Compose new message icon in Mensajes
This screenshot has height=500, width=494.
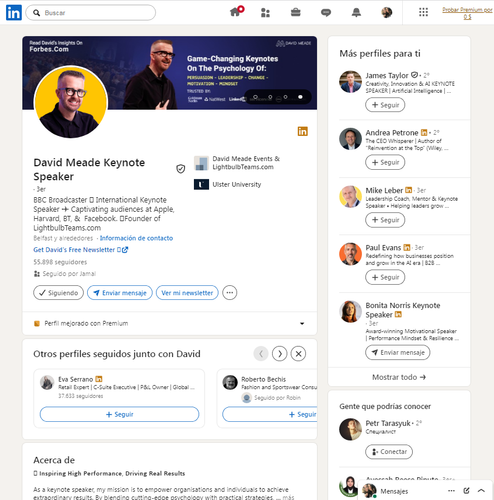pyautogui.click(x=466, y=491)
